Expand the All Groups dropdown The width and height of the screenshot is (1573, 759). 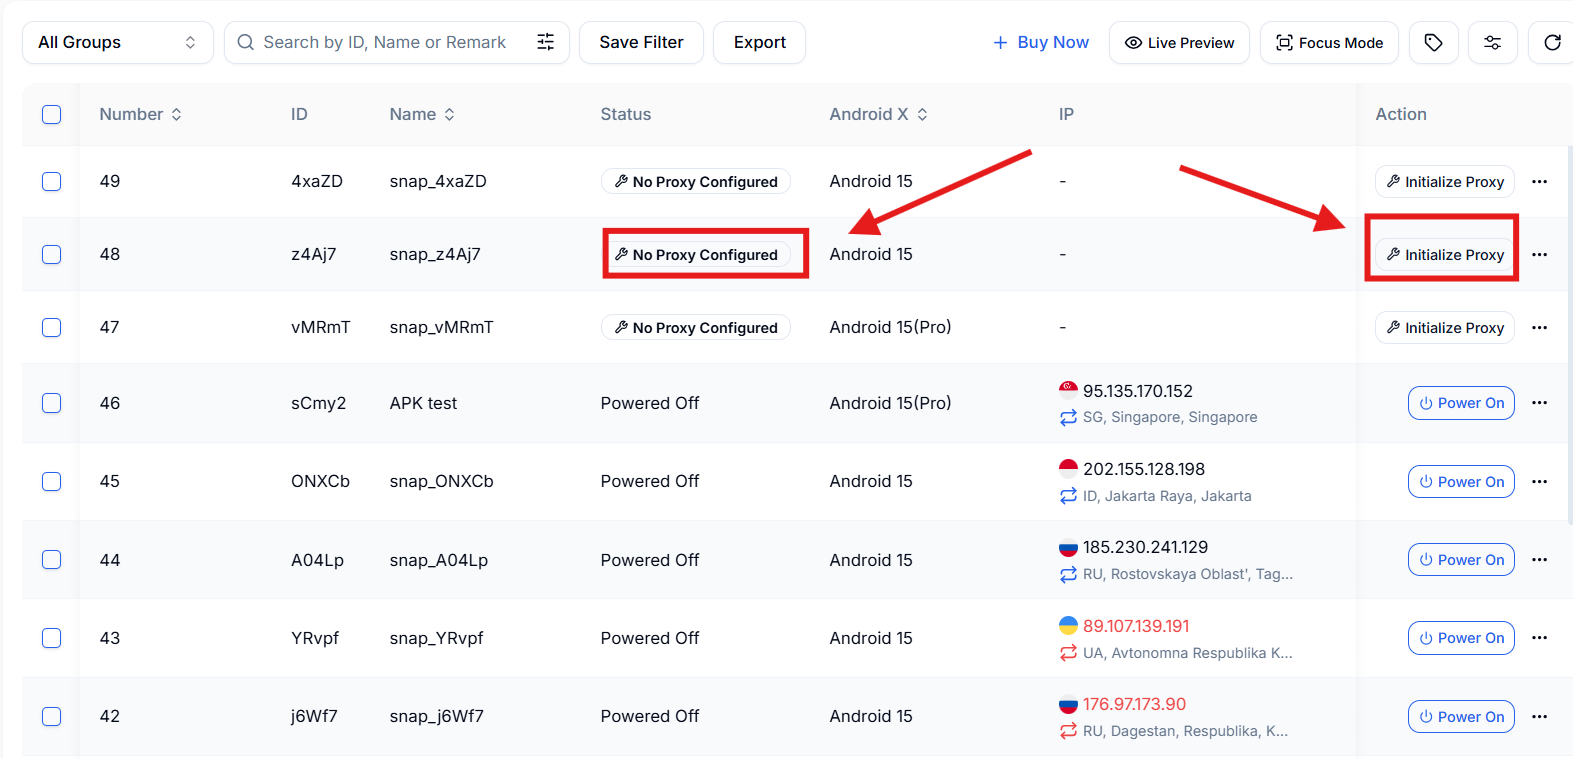118,42
